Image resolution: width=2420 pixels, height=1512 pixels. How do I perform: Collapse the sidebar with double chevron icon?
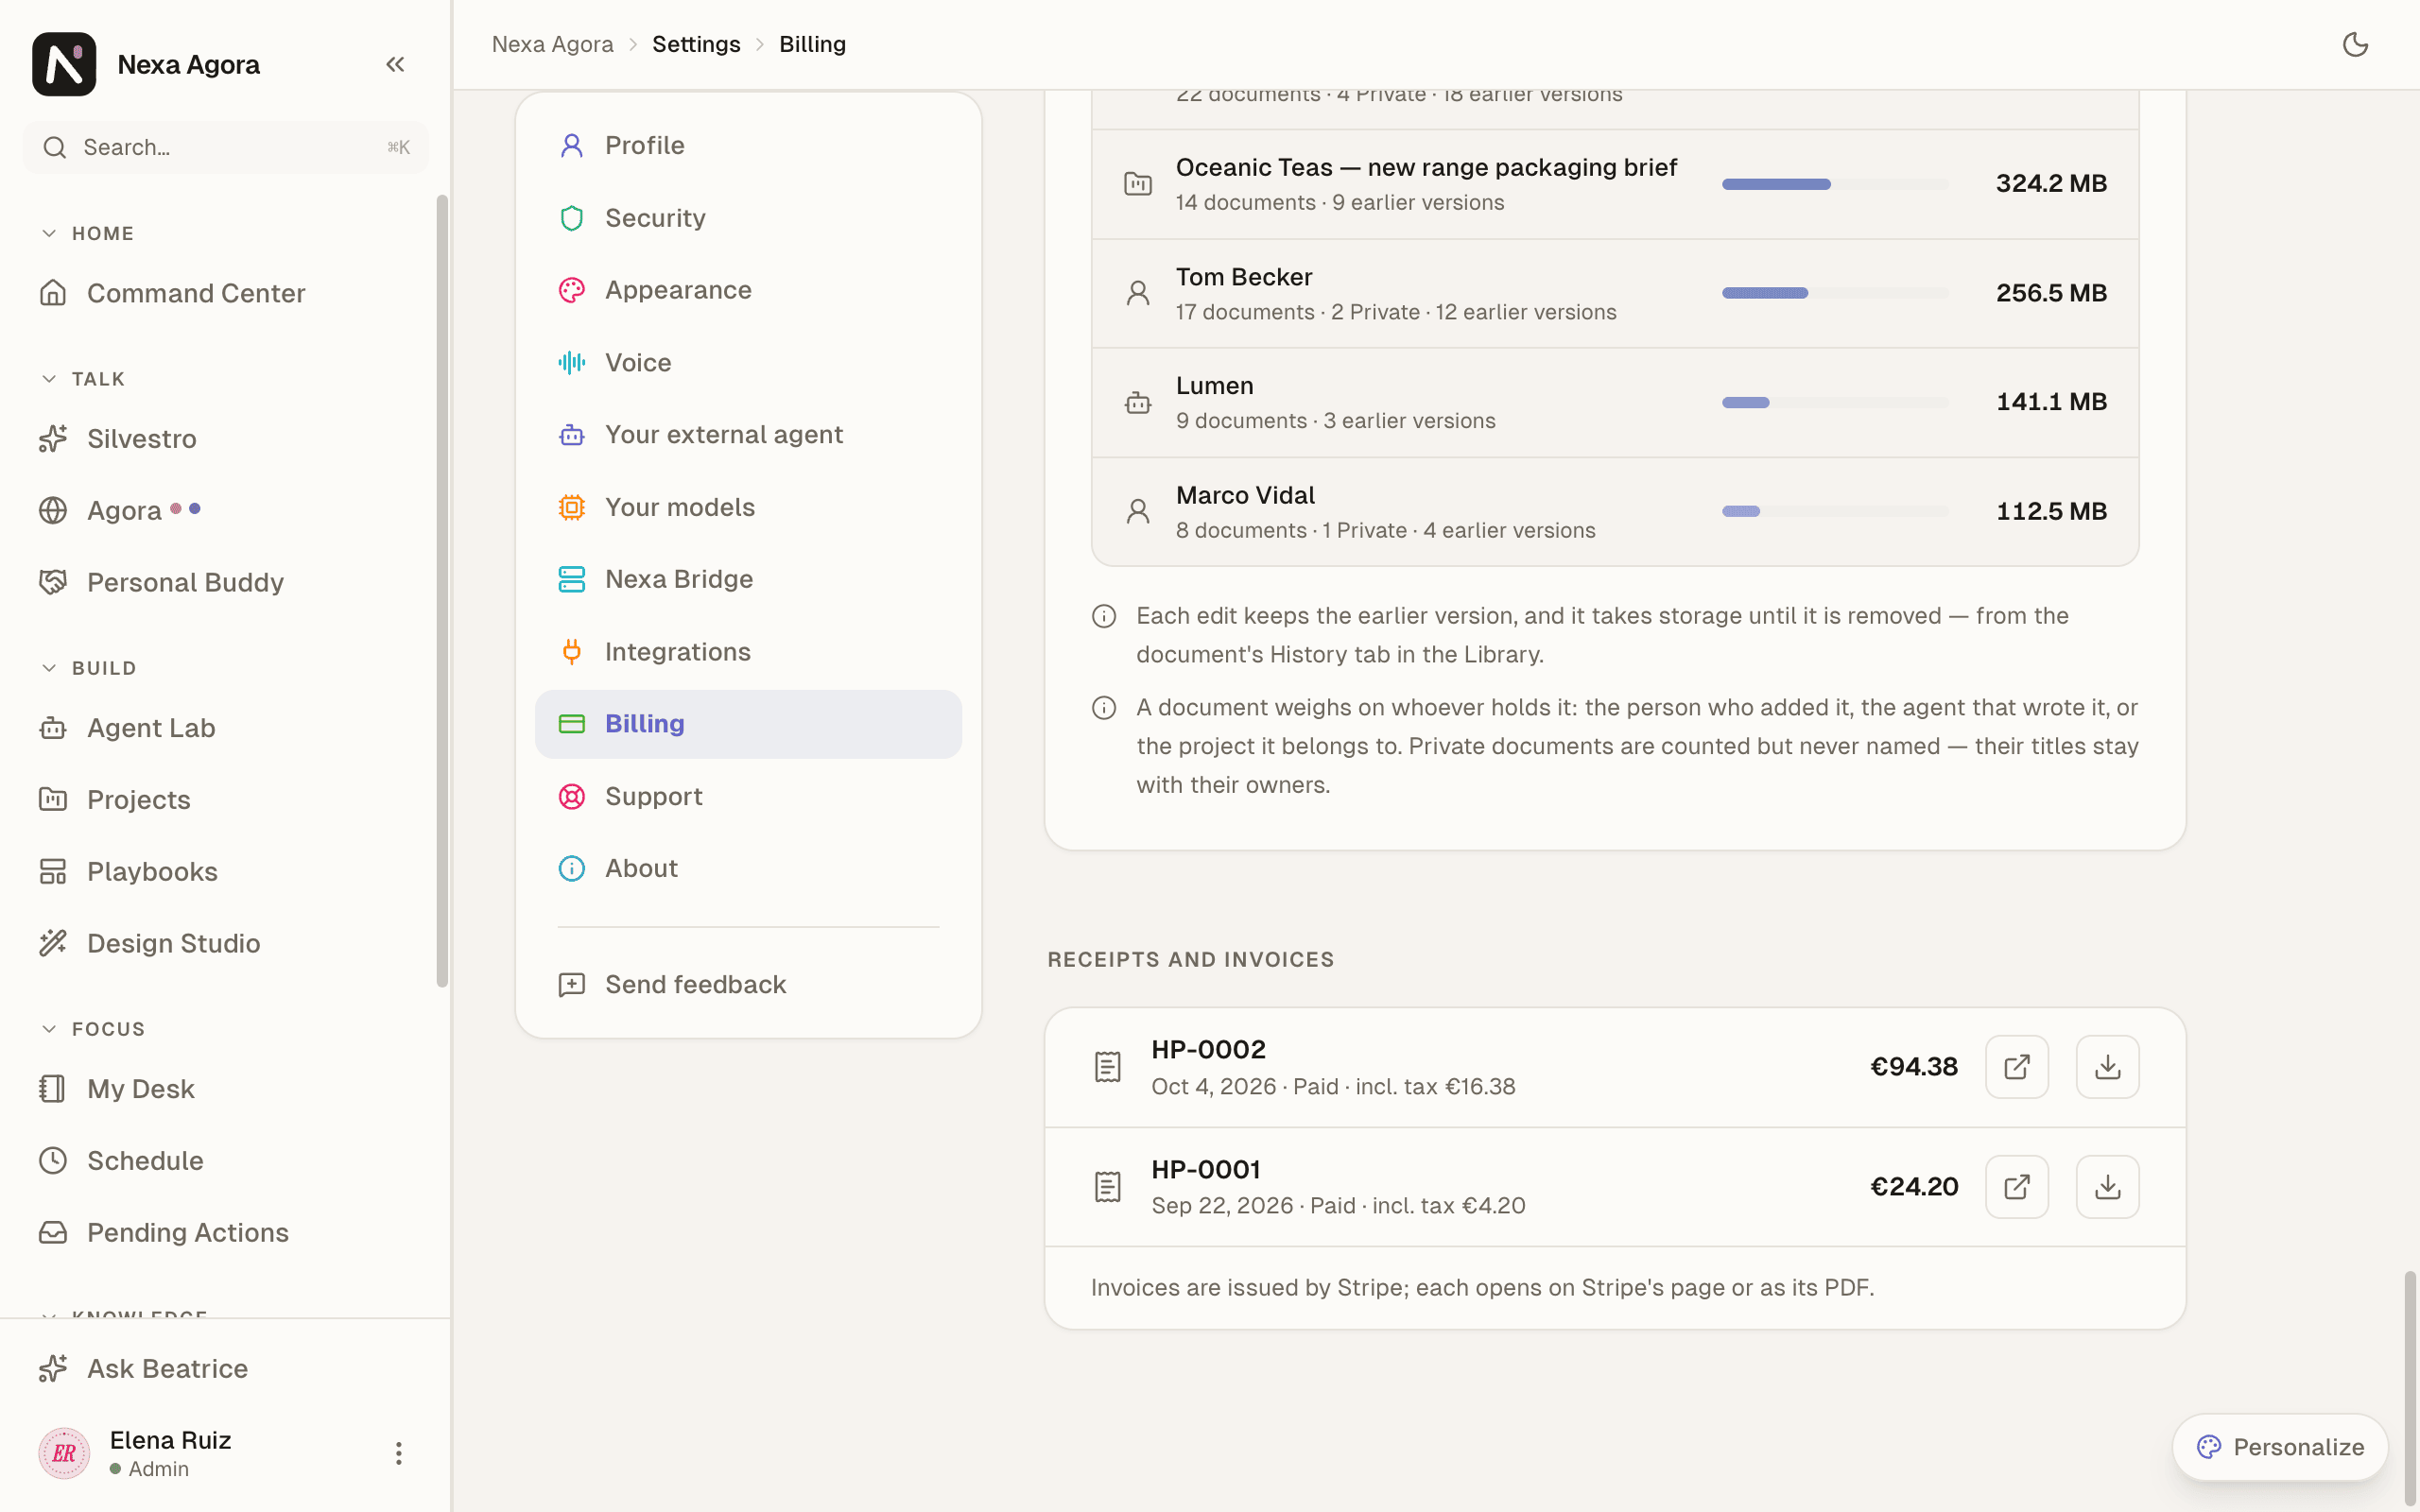395,64
